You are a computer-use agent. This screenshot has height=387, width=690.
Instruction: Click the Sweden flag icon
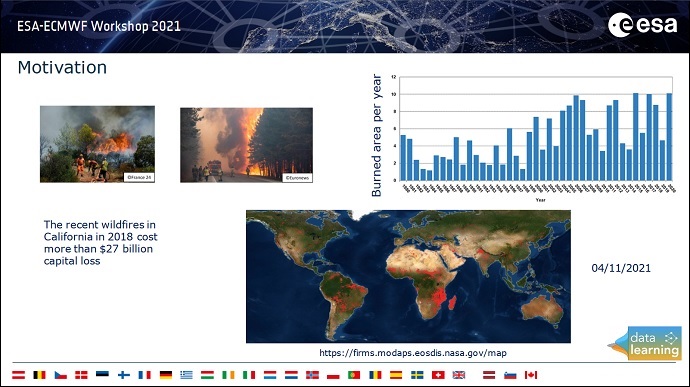click(417, 375)
